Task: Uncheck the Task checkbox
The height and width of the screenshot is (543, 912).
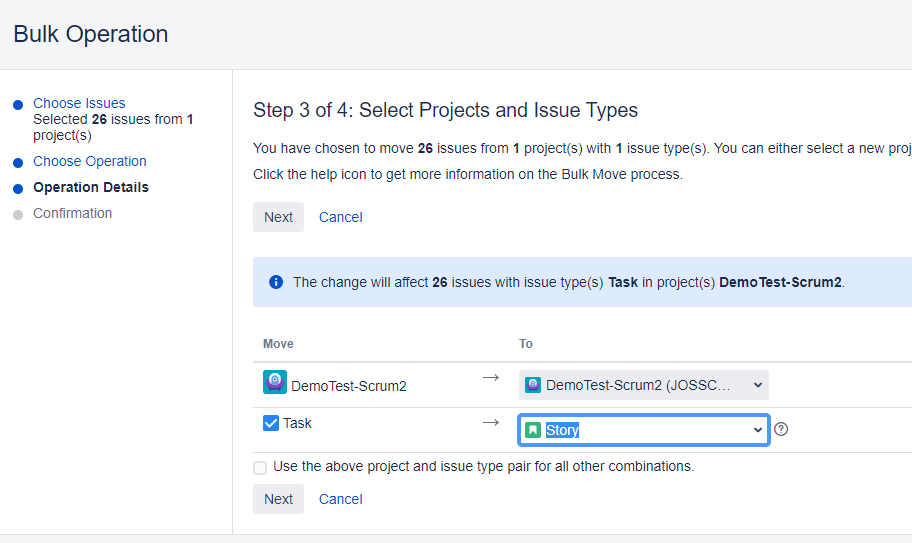Action: click(x=271, y=423)
